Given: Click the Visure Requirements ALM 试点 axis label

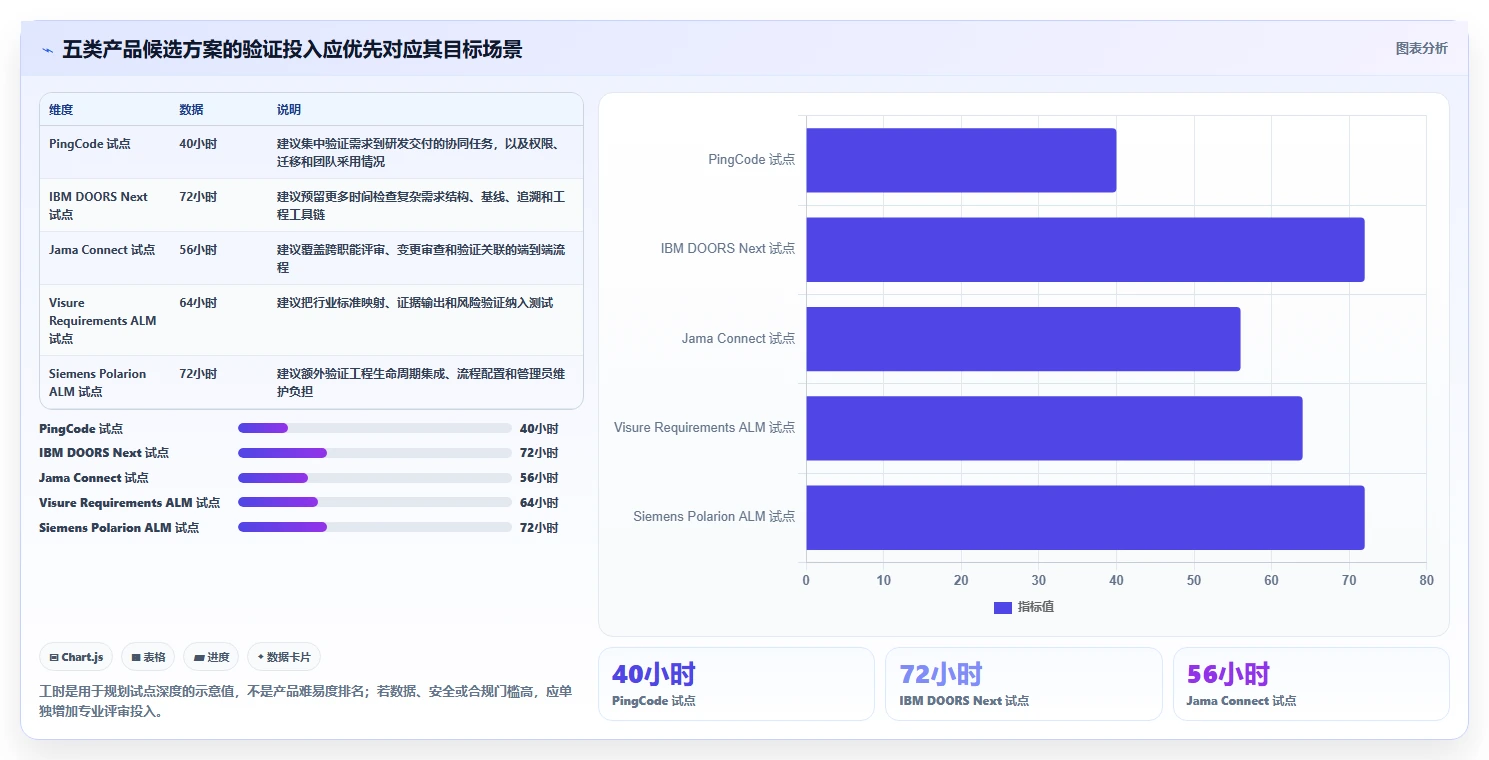Looking at the screenshot, I should pyautogui.click(x=705, y=428).
